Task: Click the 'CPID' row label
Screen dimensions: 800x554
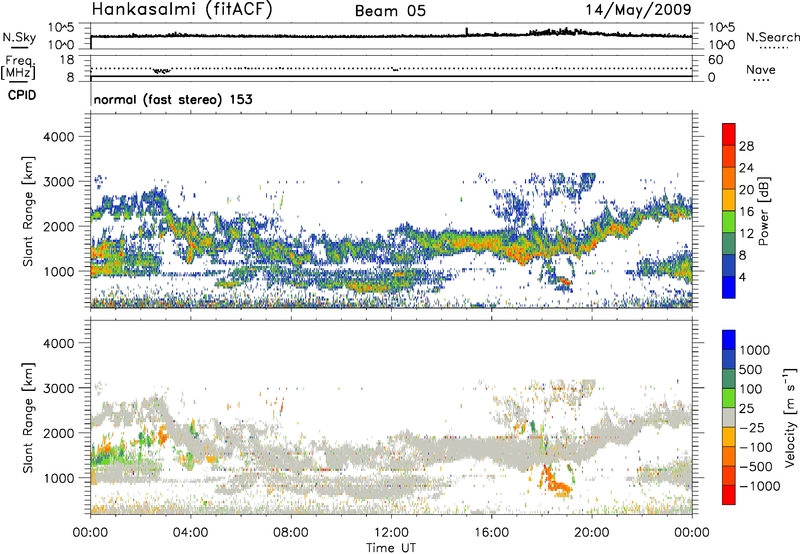Action: pyautogui.click(x=22, y=95)
